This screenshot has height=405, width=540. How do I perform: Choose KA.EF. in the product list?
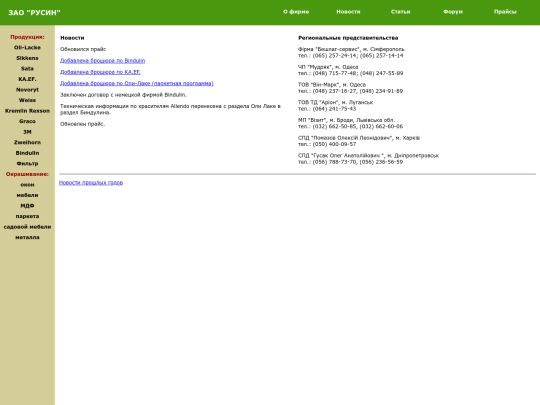[27, 79]
